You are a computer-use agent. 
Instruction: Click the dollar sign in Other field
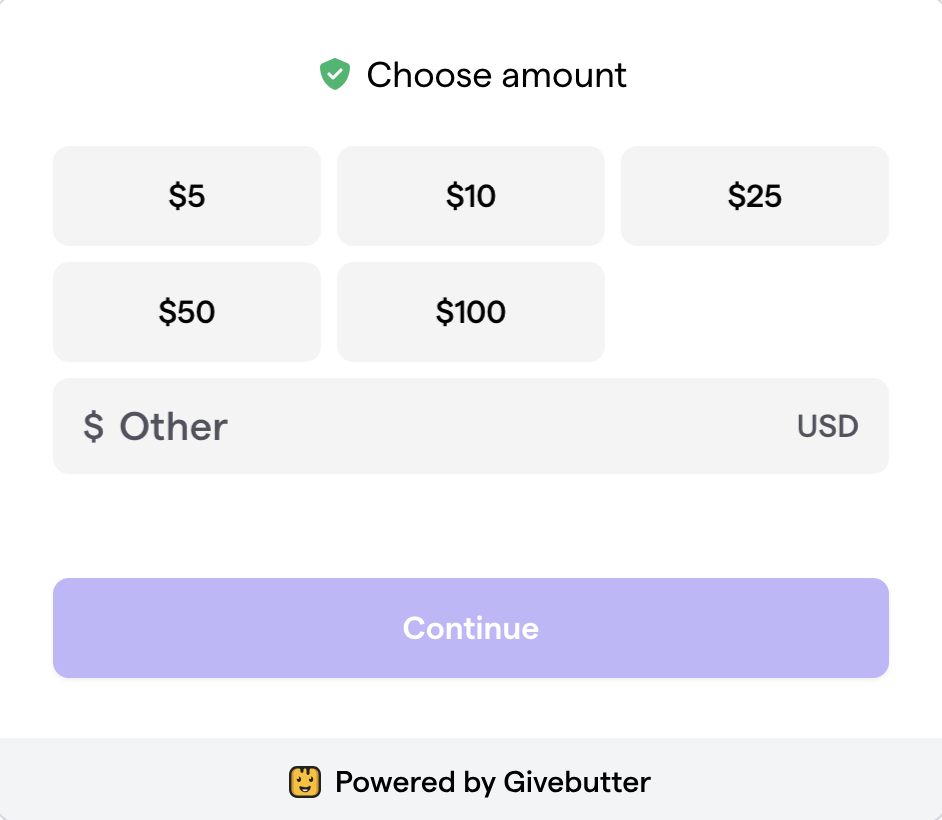[x=93, y=427]
